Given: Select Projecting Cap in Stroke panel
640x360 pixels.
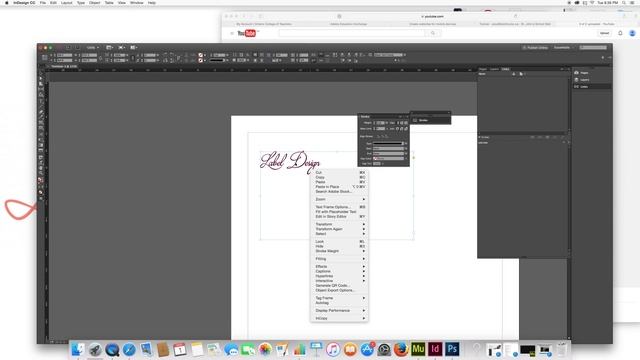Looking at the screenshot, I should click(406, 123).
